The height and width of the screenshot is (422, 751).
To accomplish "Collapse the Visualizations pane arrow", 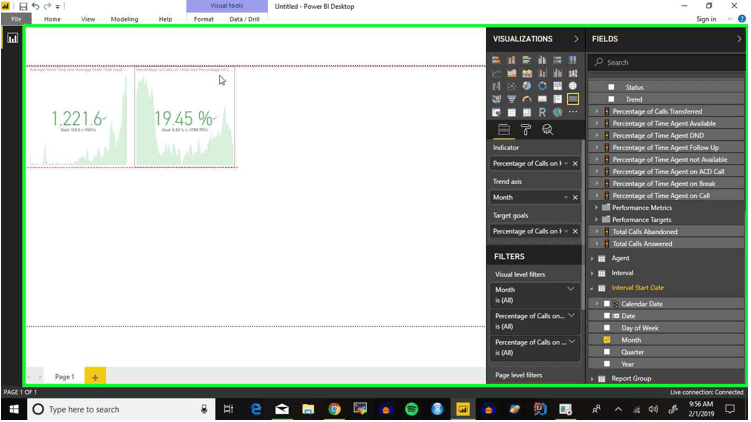I will (x=576, y=39).
